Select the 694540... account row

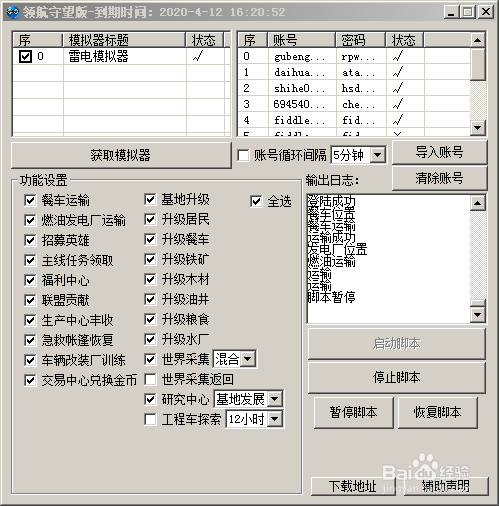(x=354, y=105)
